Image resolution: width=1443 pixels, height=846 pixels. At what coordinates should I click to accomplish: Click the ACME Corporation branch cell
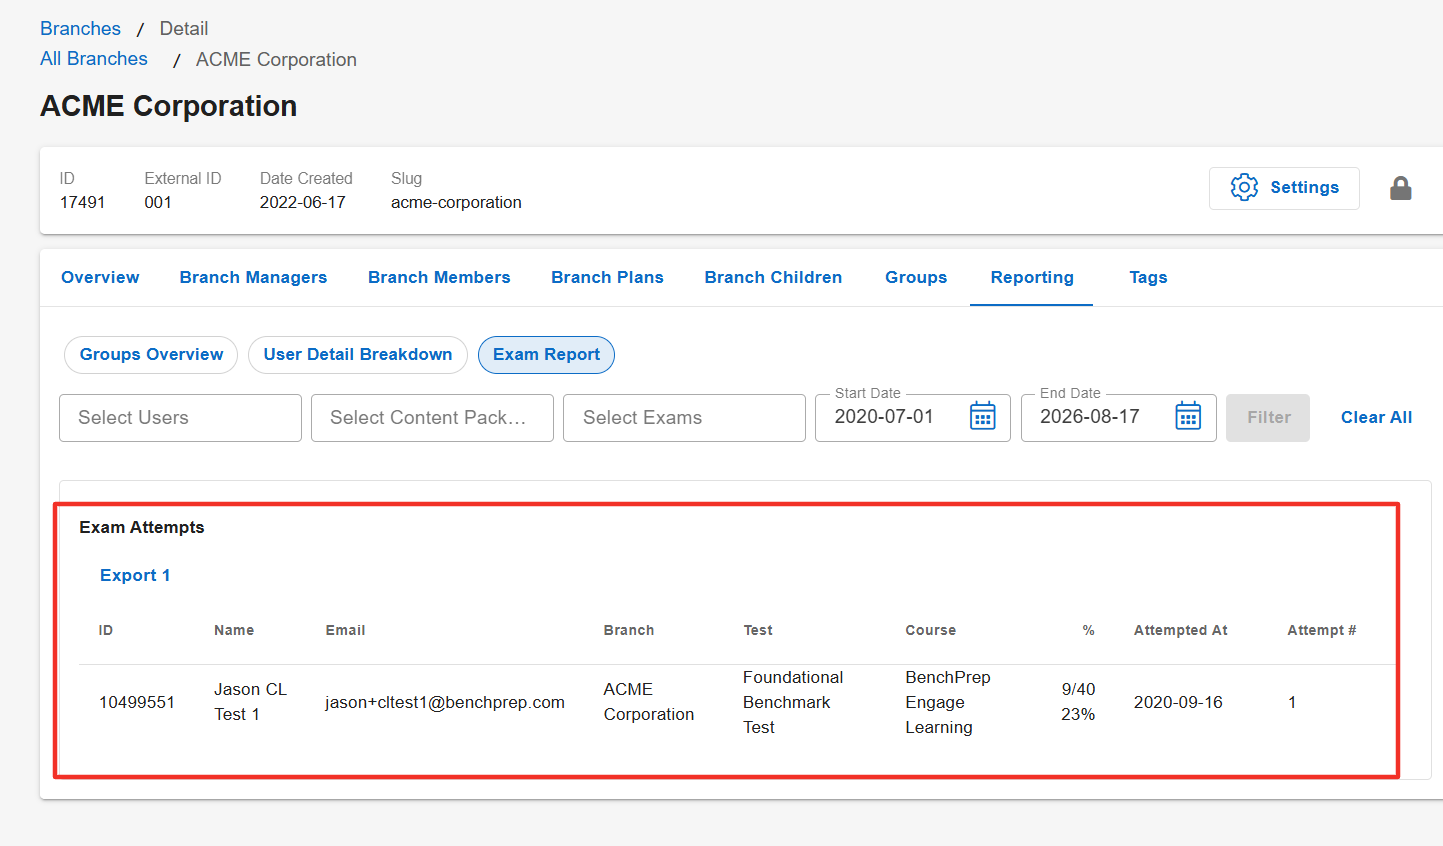click(649, 702)
